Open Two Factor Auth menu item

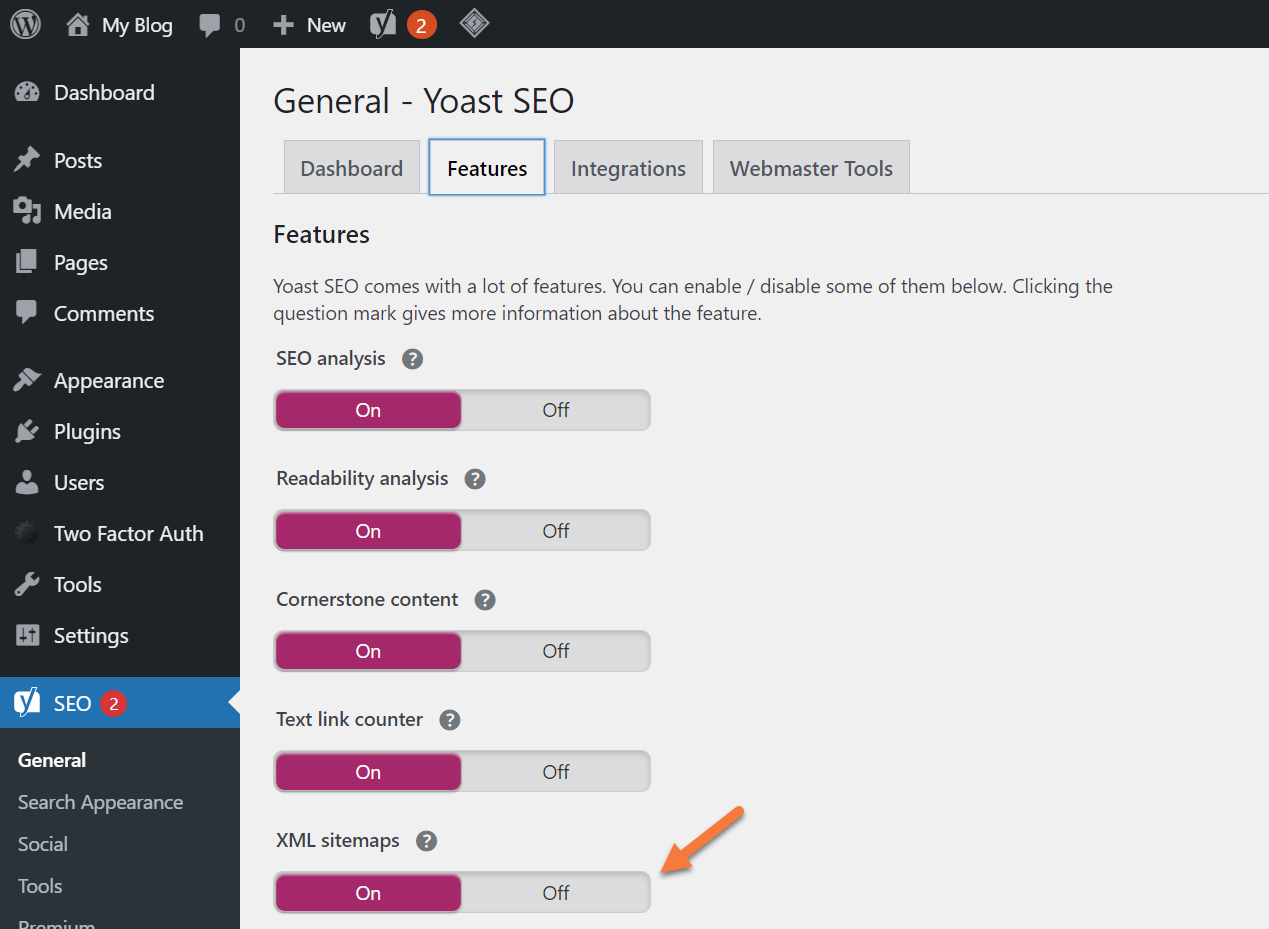click(x=128, y=534)
